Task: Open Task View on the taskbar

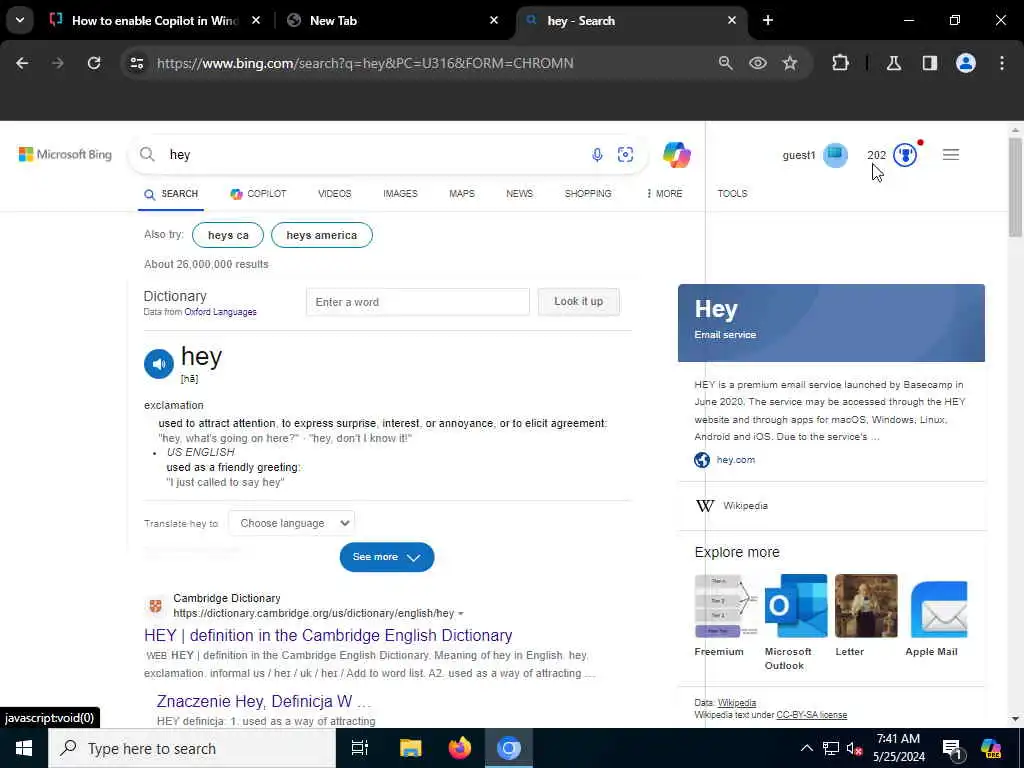Action: 360,748
